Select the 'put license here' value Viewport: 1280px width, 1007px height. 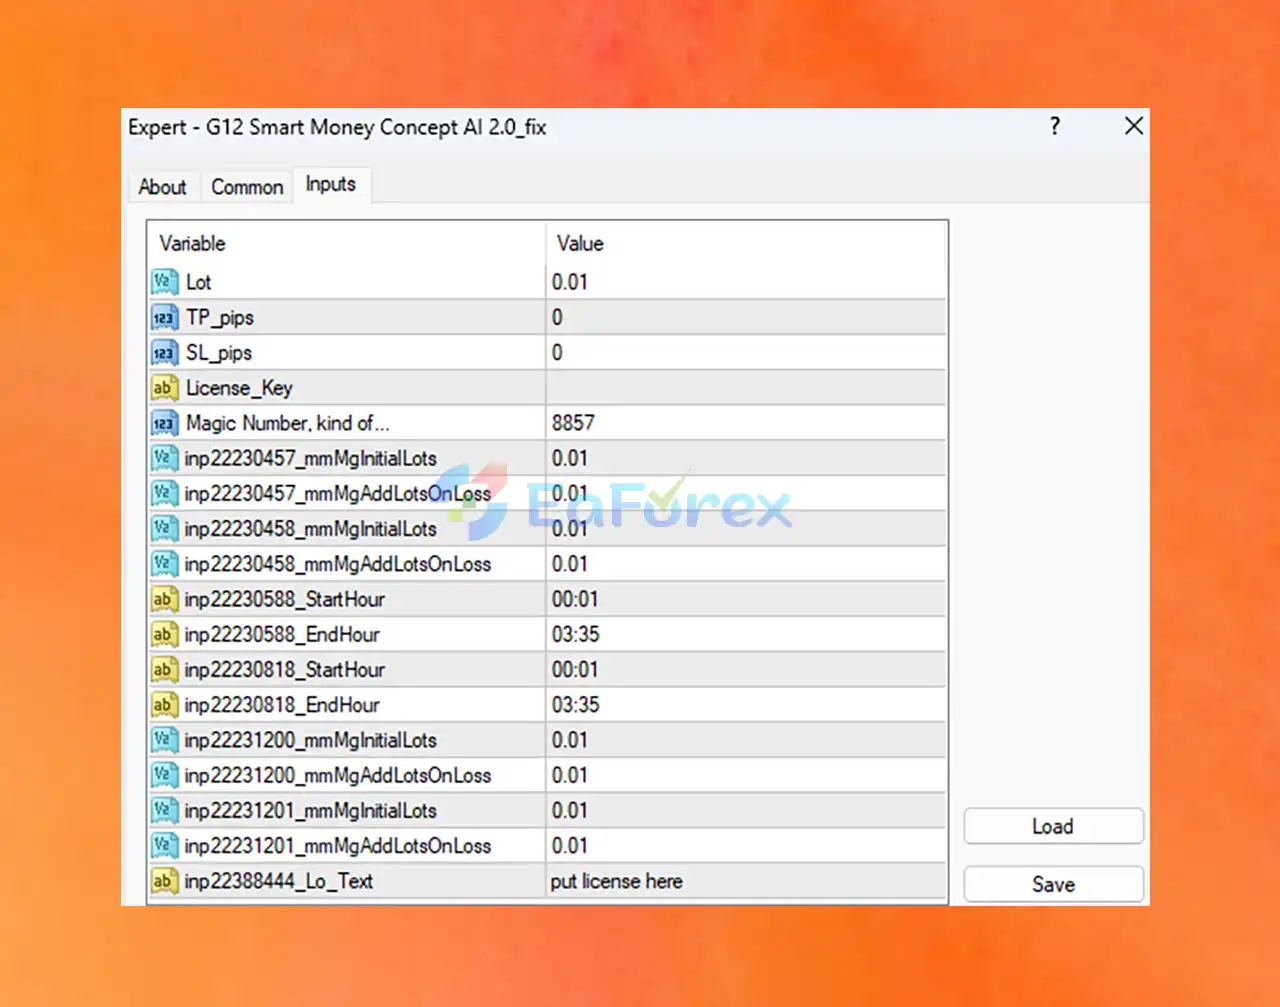(x=746, y=881)
